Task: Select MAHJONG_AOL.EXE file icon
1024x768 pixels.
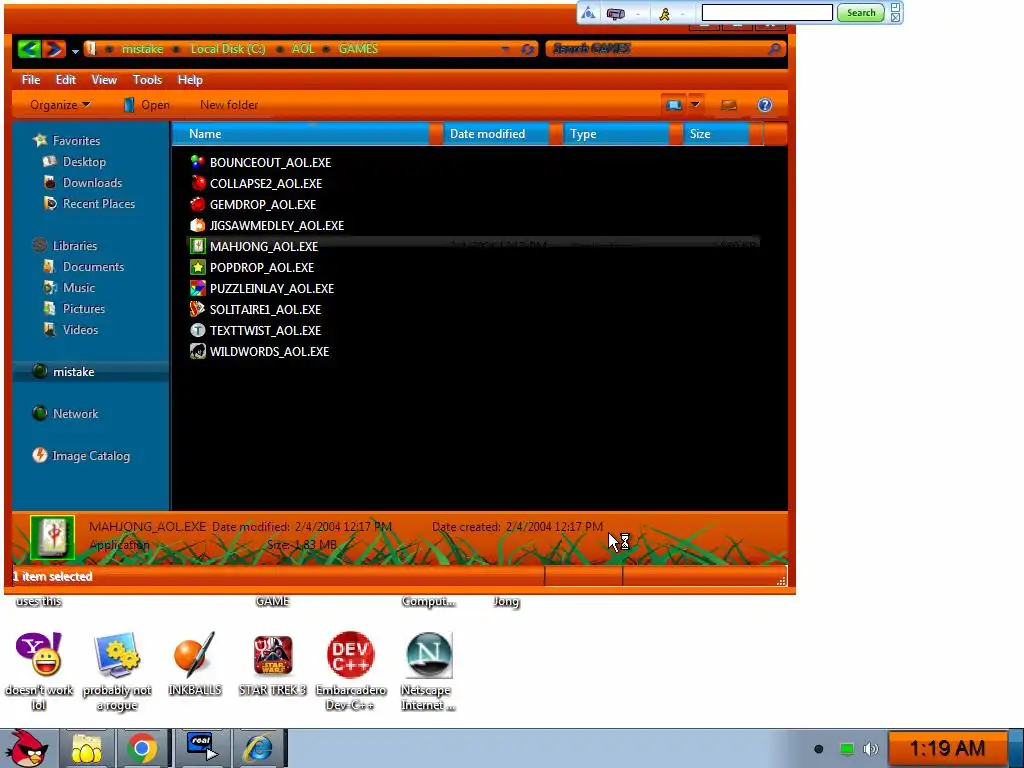Action: 197,246
